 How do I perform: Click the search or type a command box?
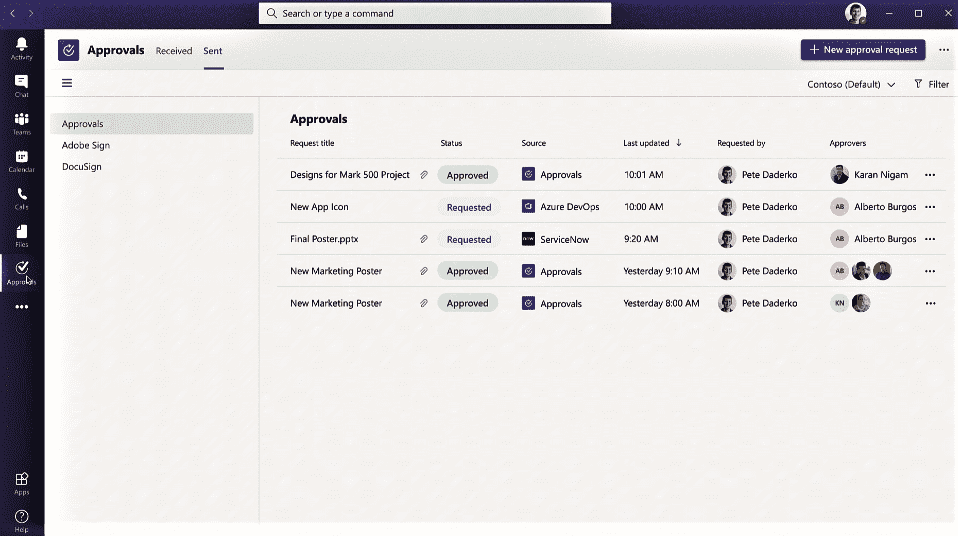pyautogui.click(x=435, y=14)
